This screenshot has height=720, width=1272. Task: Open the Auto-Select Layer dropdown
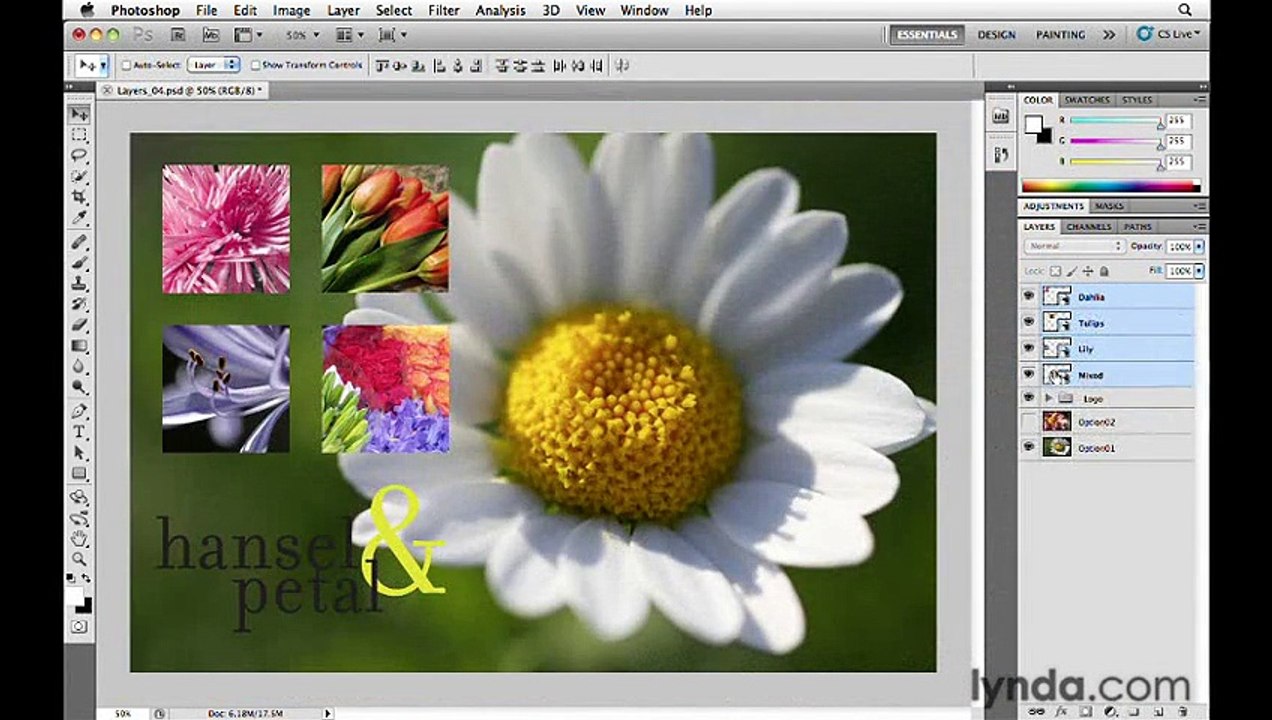pyautogui.click(x=213, y=65)
